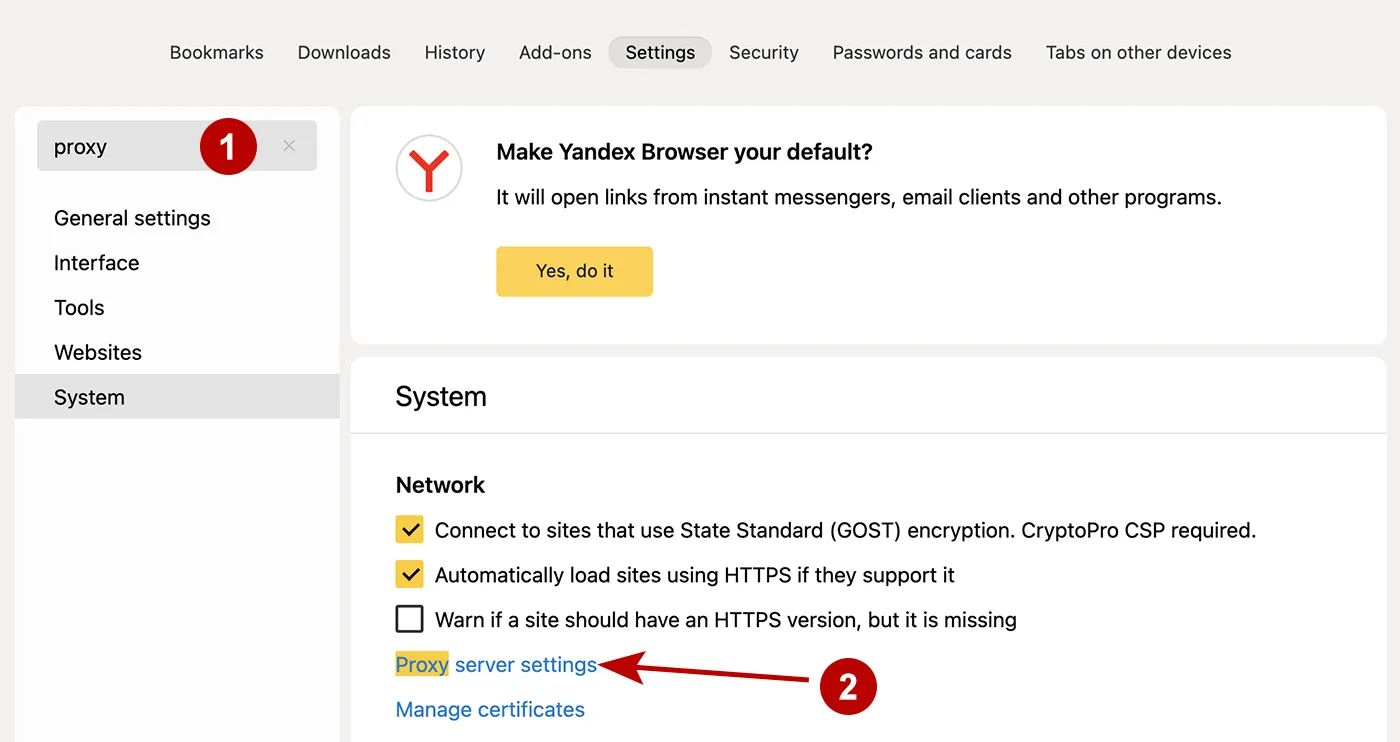Open the Interface section

point(96,263)
